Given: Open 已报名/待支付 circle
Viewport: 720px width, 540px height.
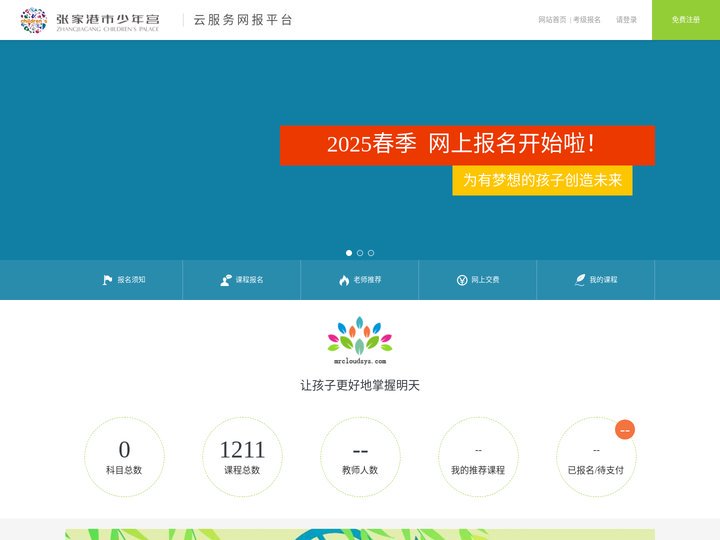Looking at the screenshot, I should pyautogui.click(x=596, y=457).
